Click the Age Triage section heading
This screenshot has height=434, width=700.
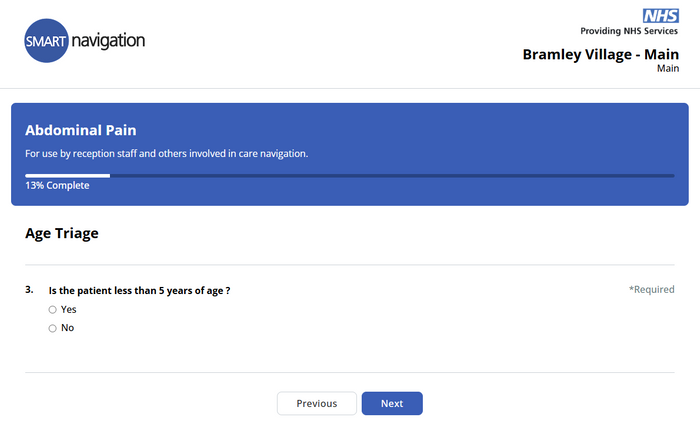[x=62, y=233]
